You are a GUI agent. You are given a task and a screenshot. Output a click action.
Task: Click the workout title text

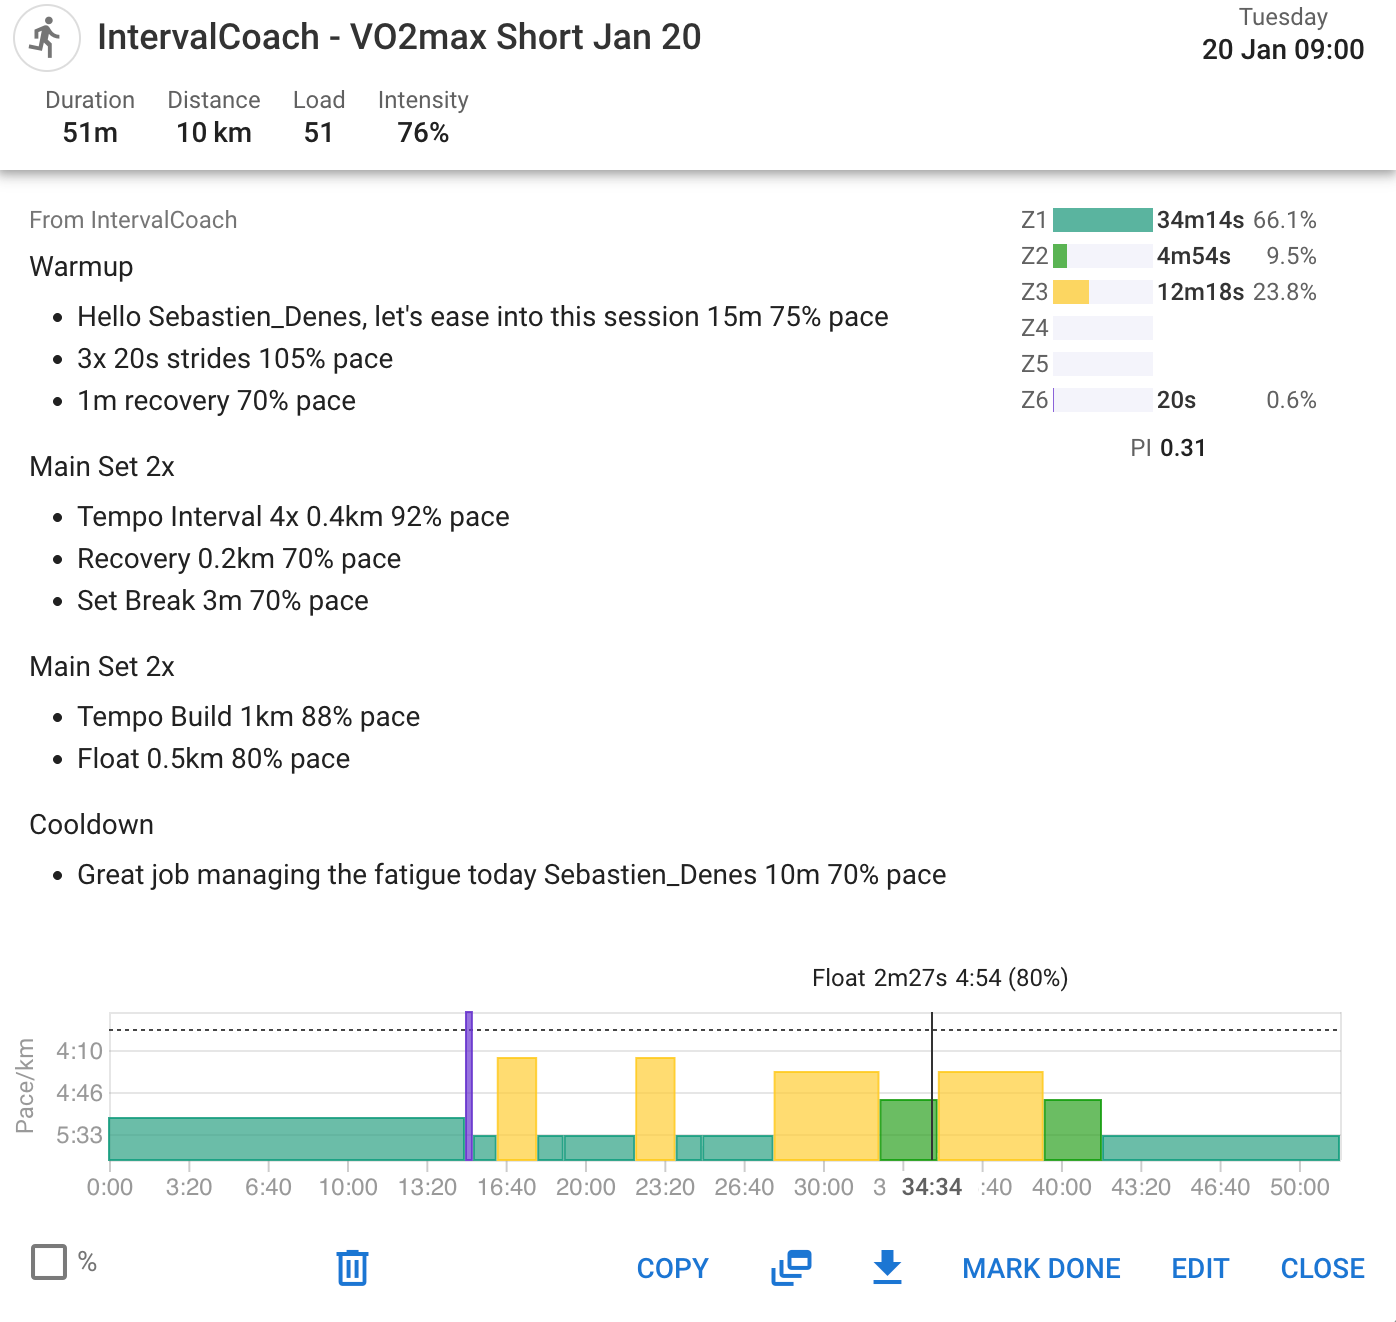[x=399, y=37]
